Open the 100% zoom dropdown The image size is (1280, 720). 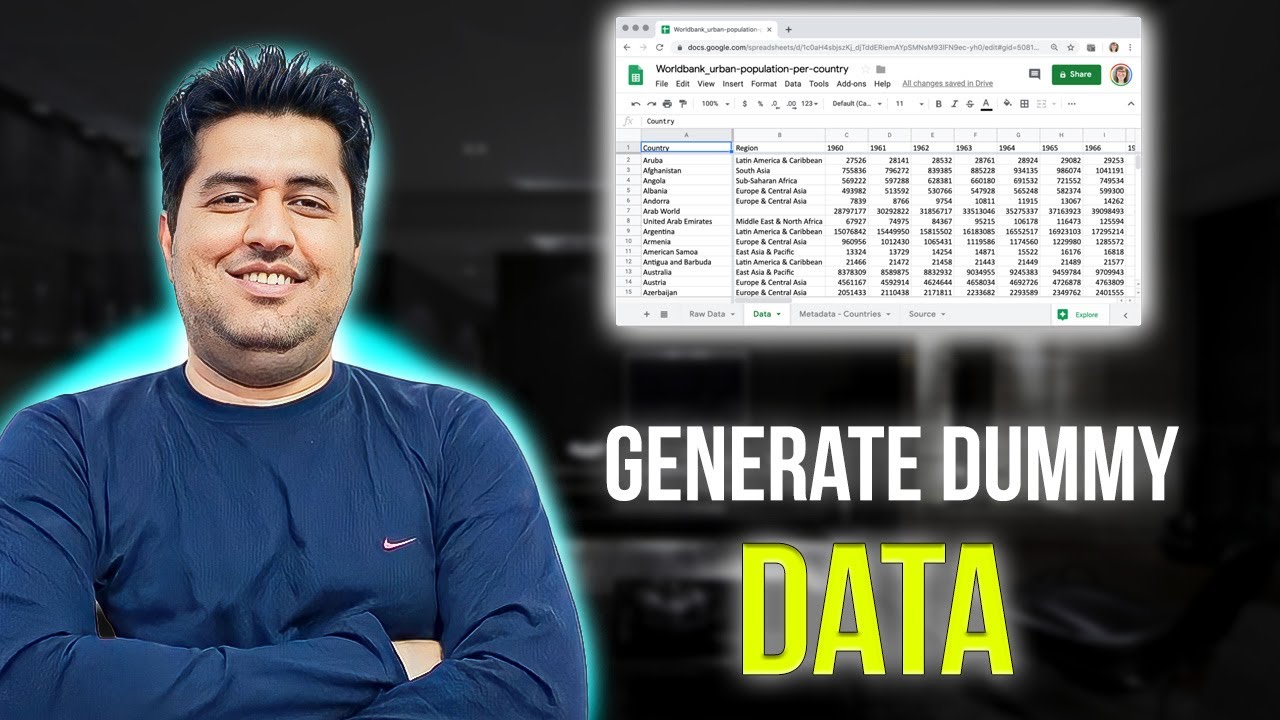714,104
